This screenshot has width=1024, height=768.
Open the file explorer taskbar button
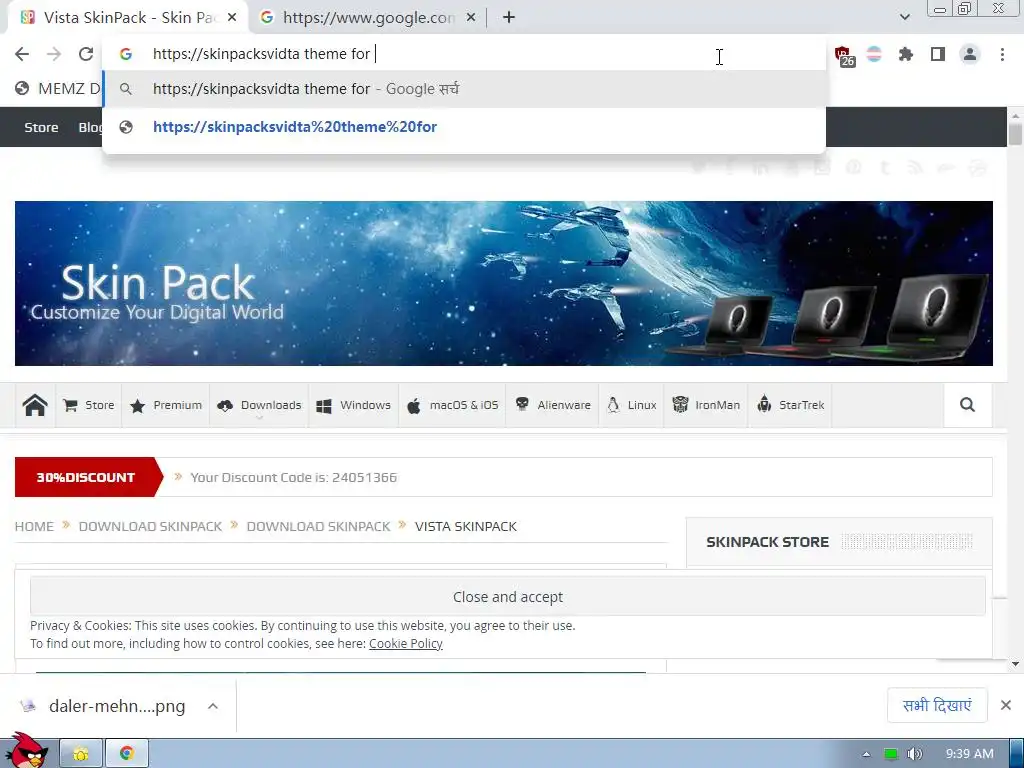[x=81, y=754]
